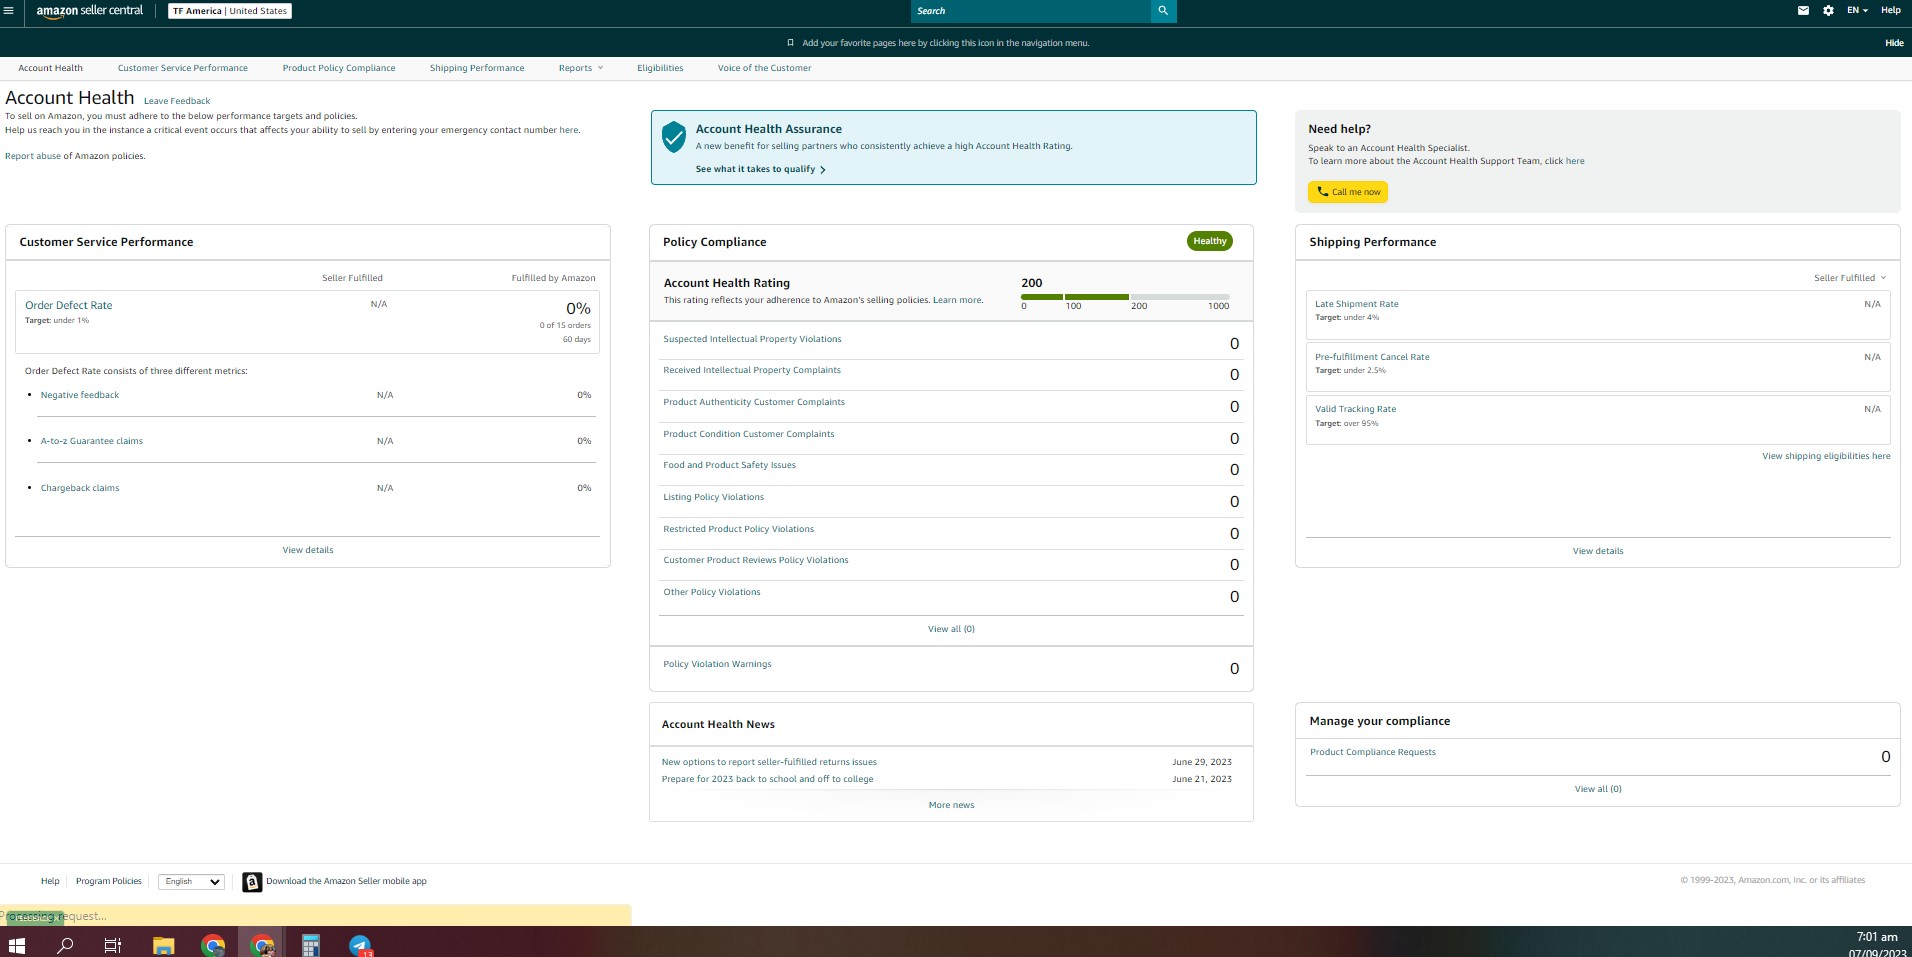
Task: Open the Report abuse link
Action: tap(33, 156)
